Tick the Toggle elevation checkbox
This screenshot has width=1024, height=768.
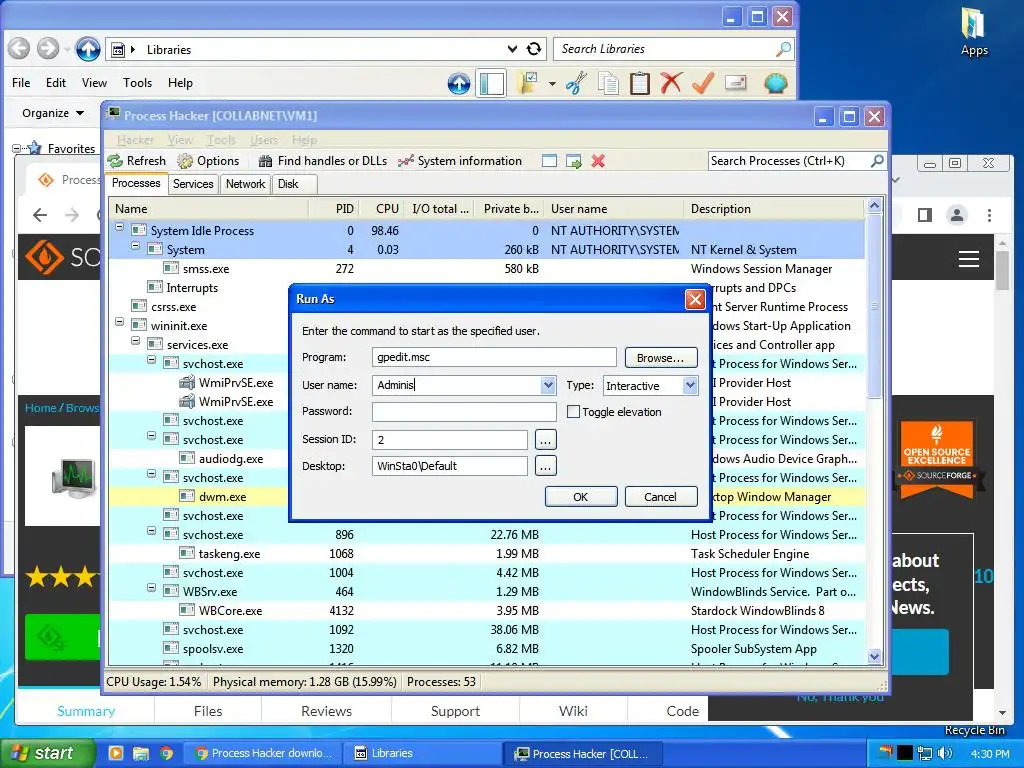573,412
